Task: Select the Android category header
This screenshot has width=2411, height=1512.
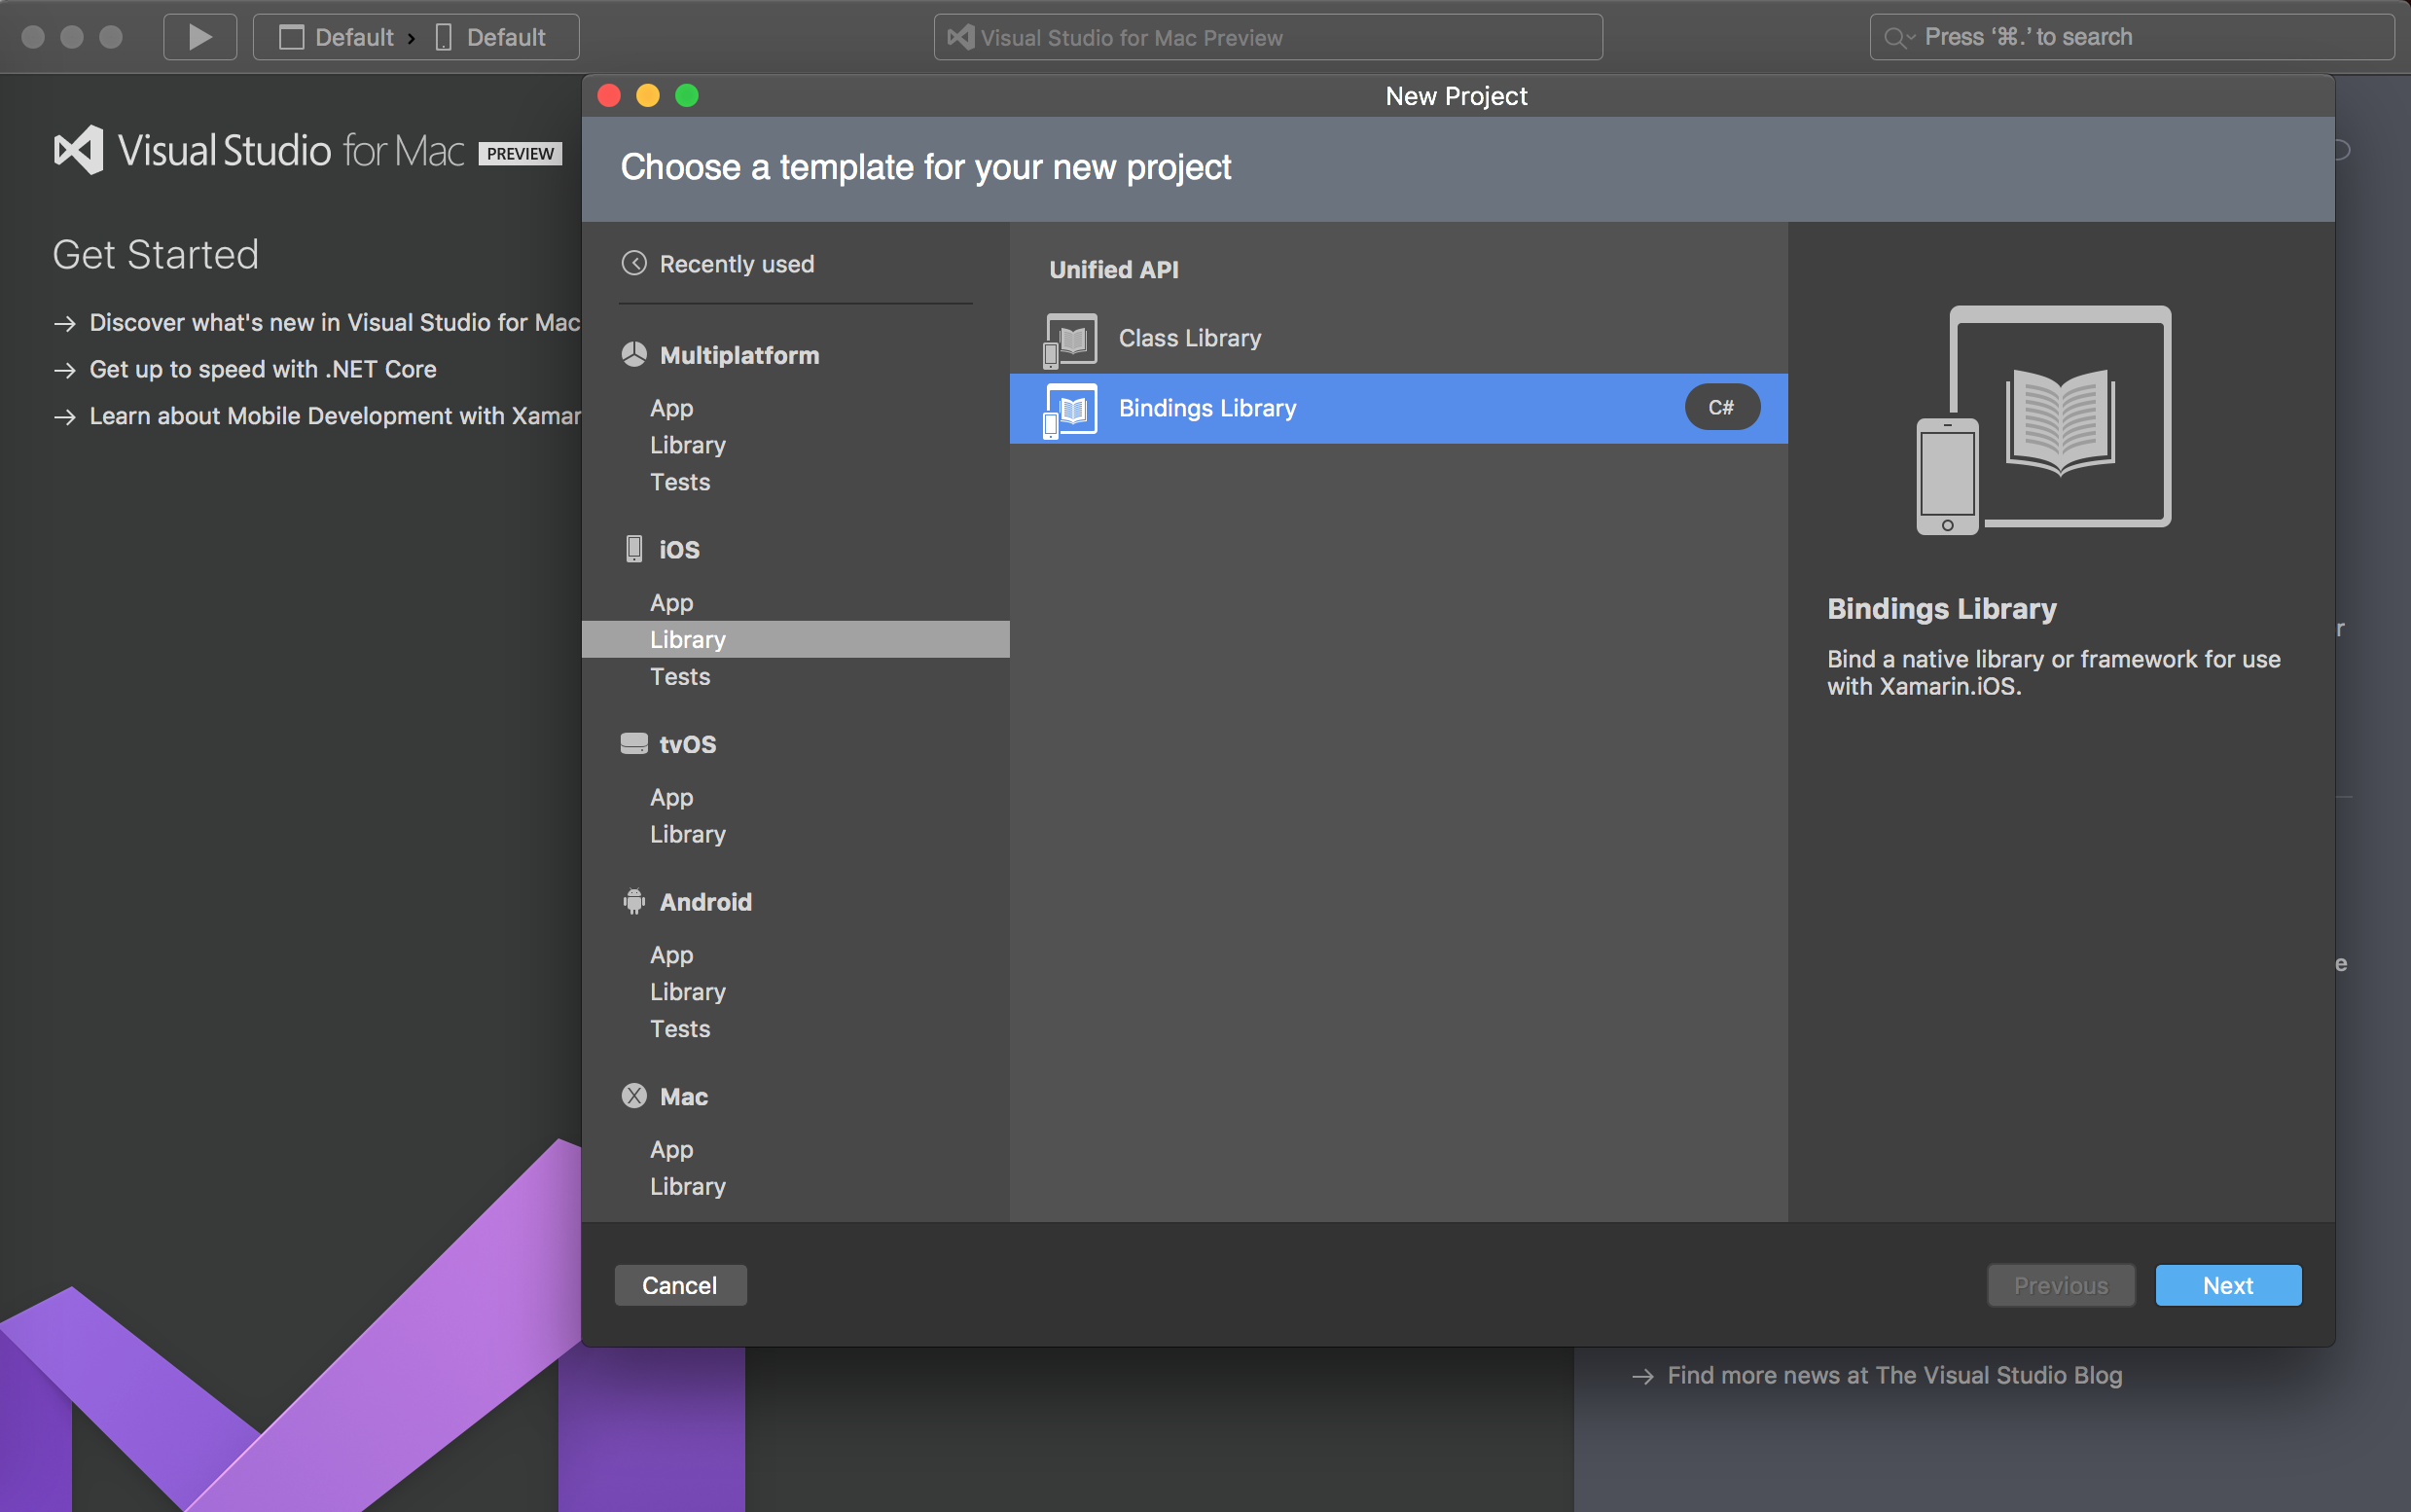Action: coord(705,902)
